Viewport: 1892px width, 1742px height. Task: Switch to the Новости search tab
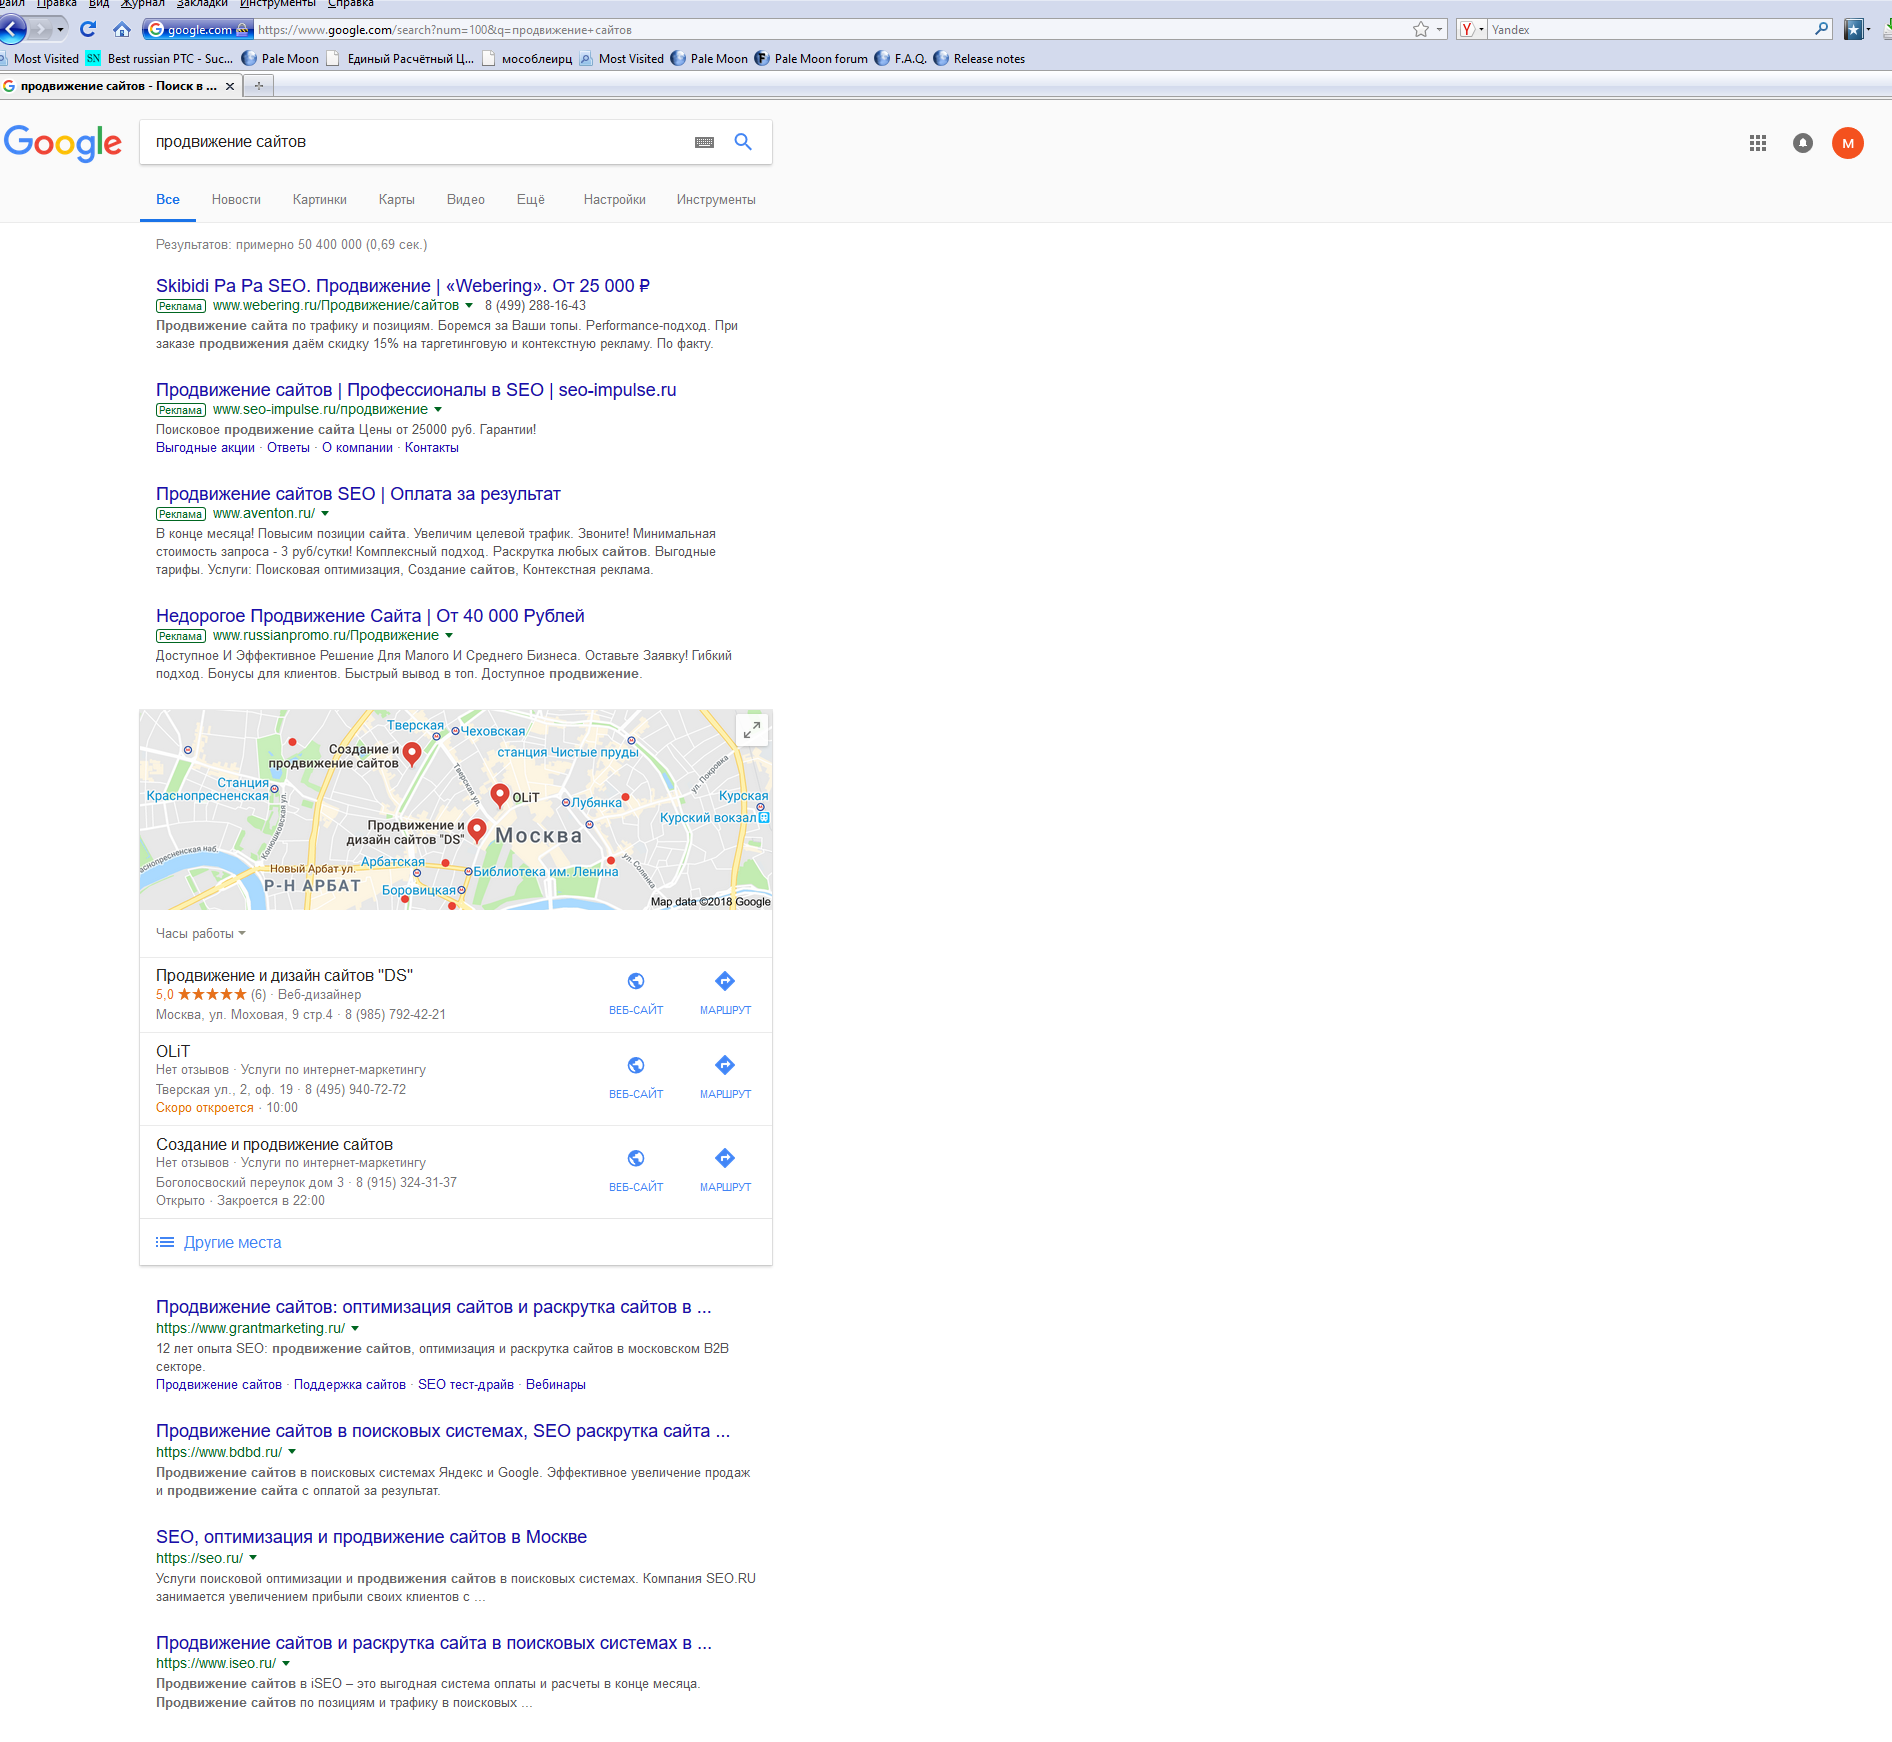[236, 200]
